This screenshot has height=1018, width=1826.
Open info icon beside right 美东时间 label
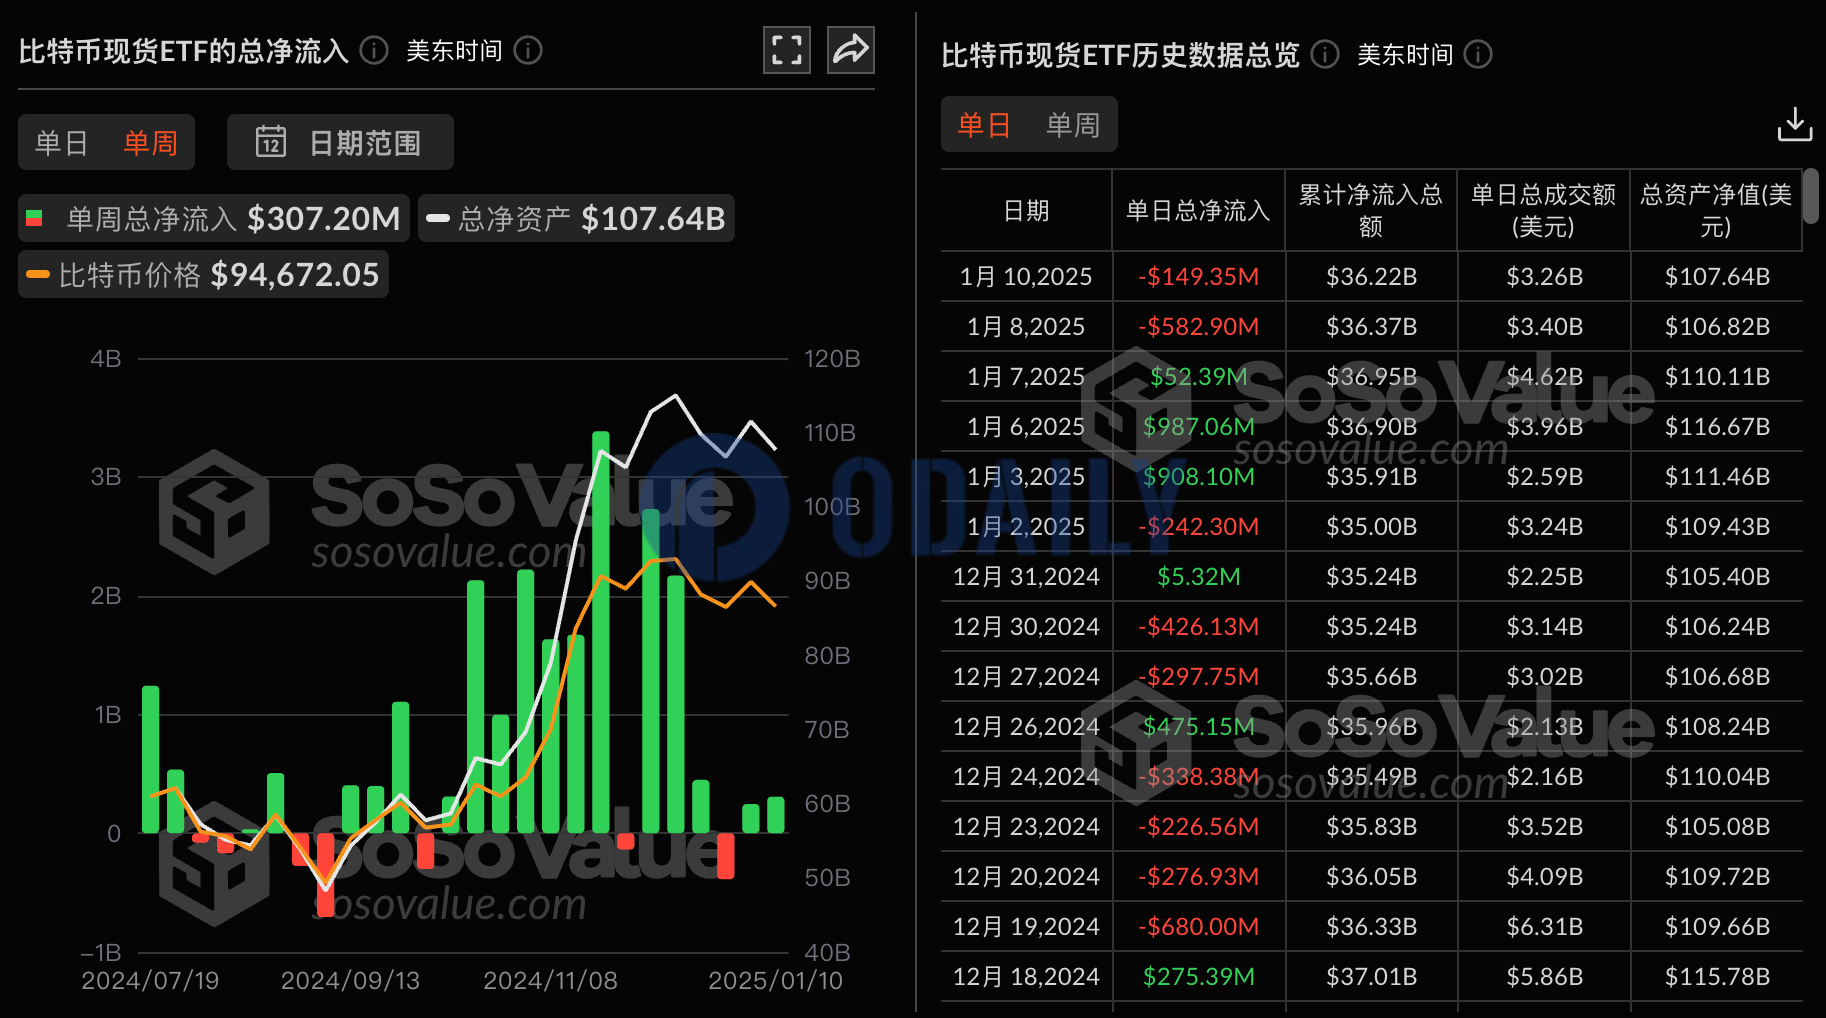click(x=1478, y=54)
